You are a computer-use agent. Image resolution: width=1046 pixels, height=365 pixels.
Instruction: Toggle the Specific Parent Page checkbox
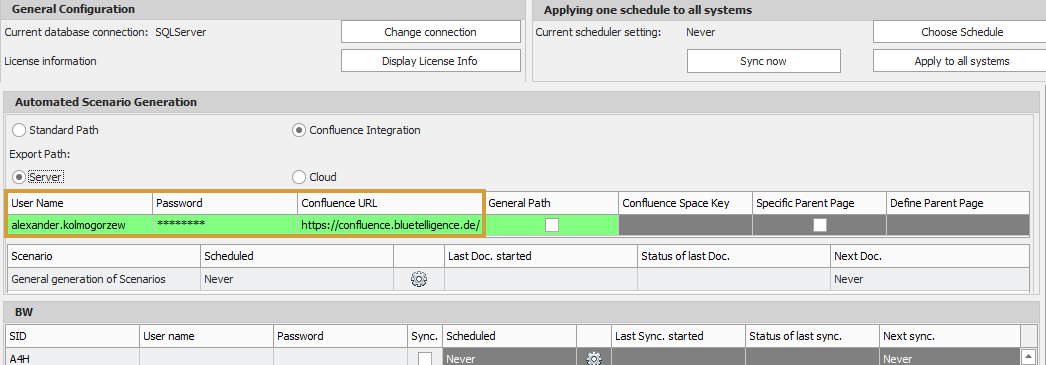click(819, 226)
